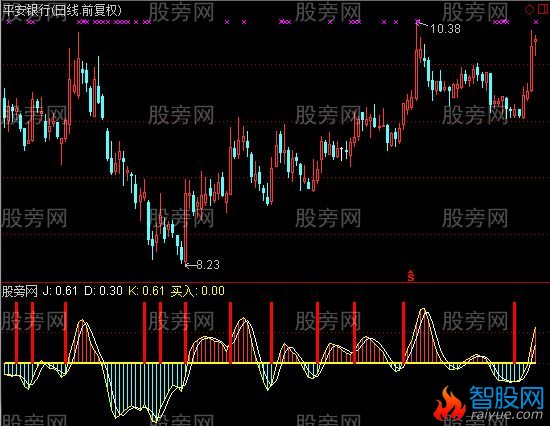
Task: Select the chart title 平安银行(日线.前复权)
Action: [62, 11]
